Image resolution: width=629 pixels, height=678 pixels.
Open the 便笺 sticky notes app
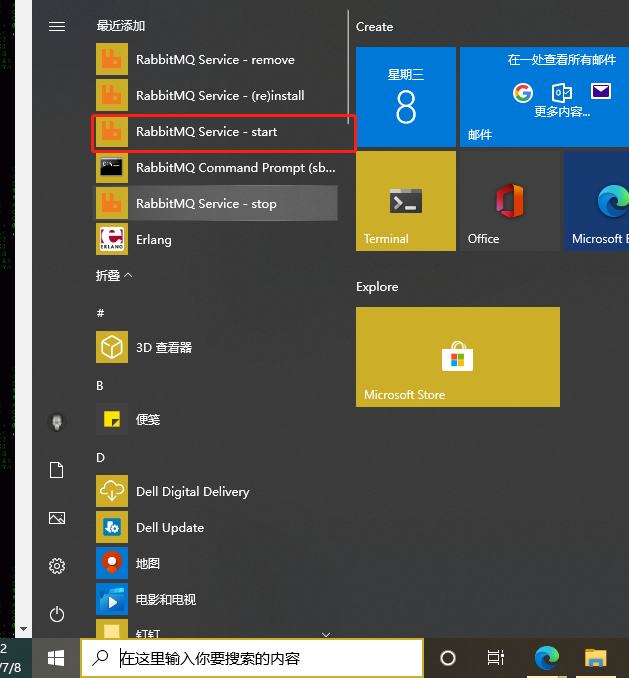[x=216, y=419]
